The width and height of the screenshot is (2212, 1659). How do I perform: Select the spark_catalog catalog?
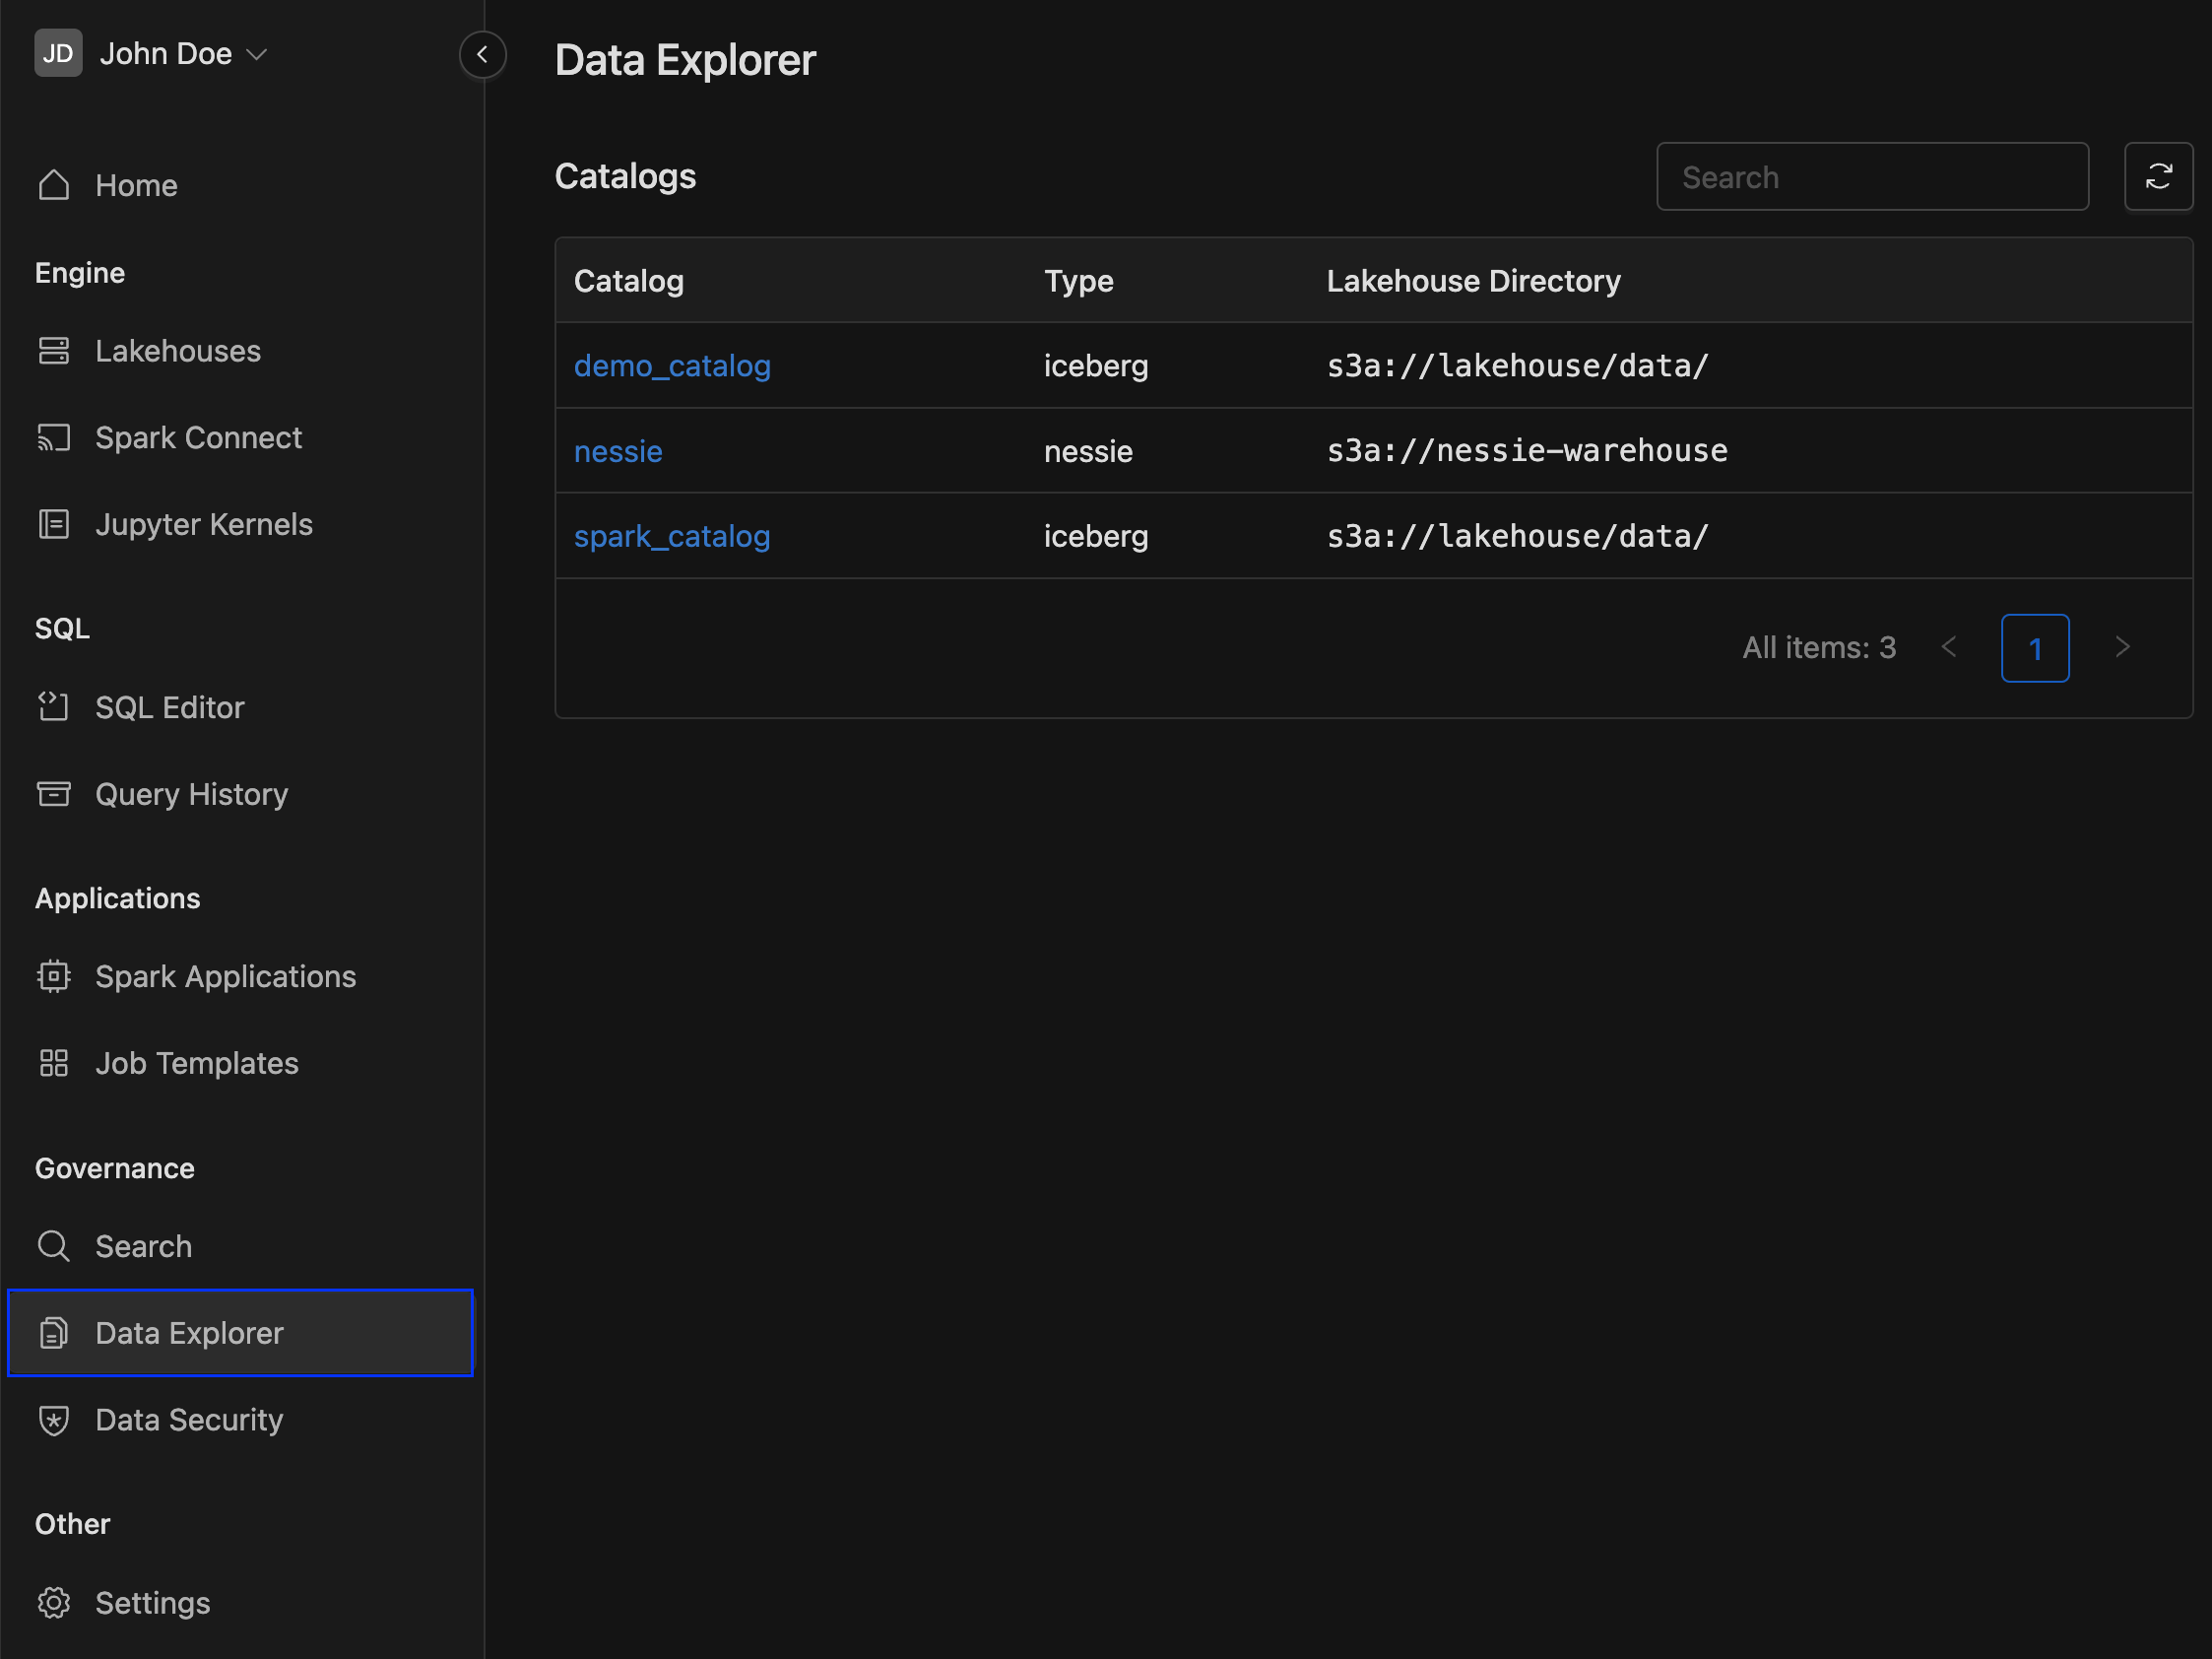(671, 535)
